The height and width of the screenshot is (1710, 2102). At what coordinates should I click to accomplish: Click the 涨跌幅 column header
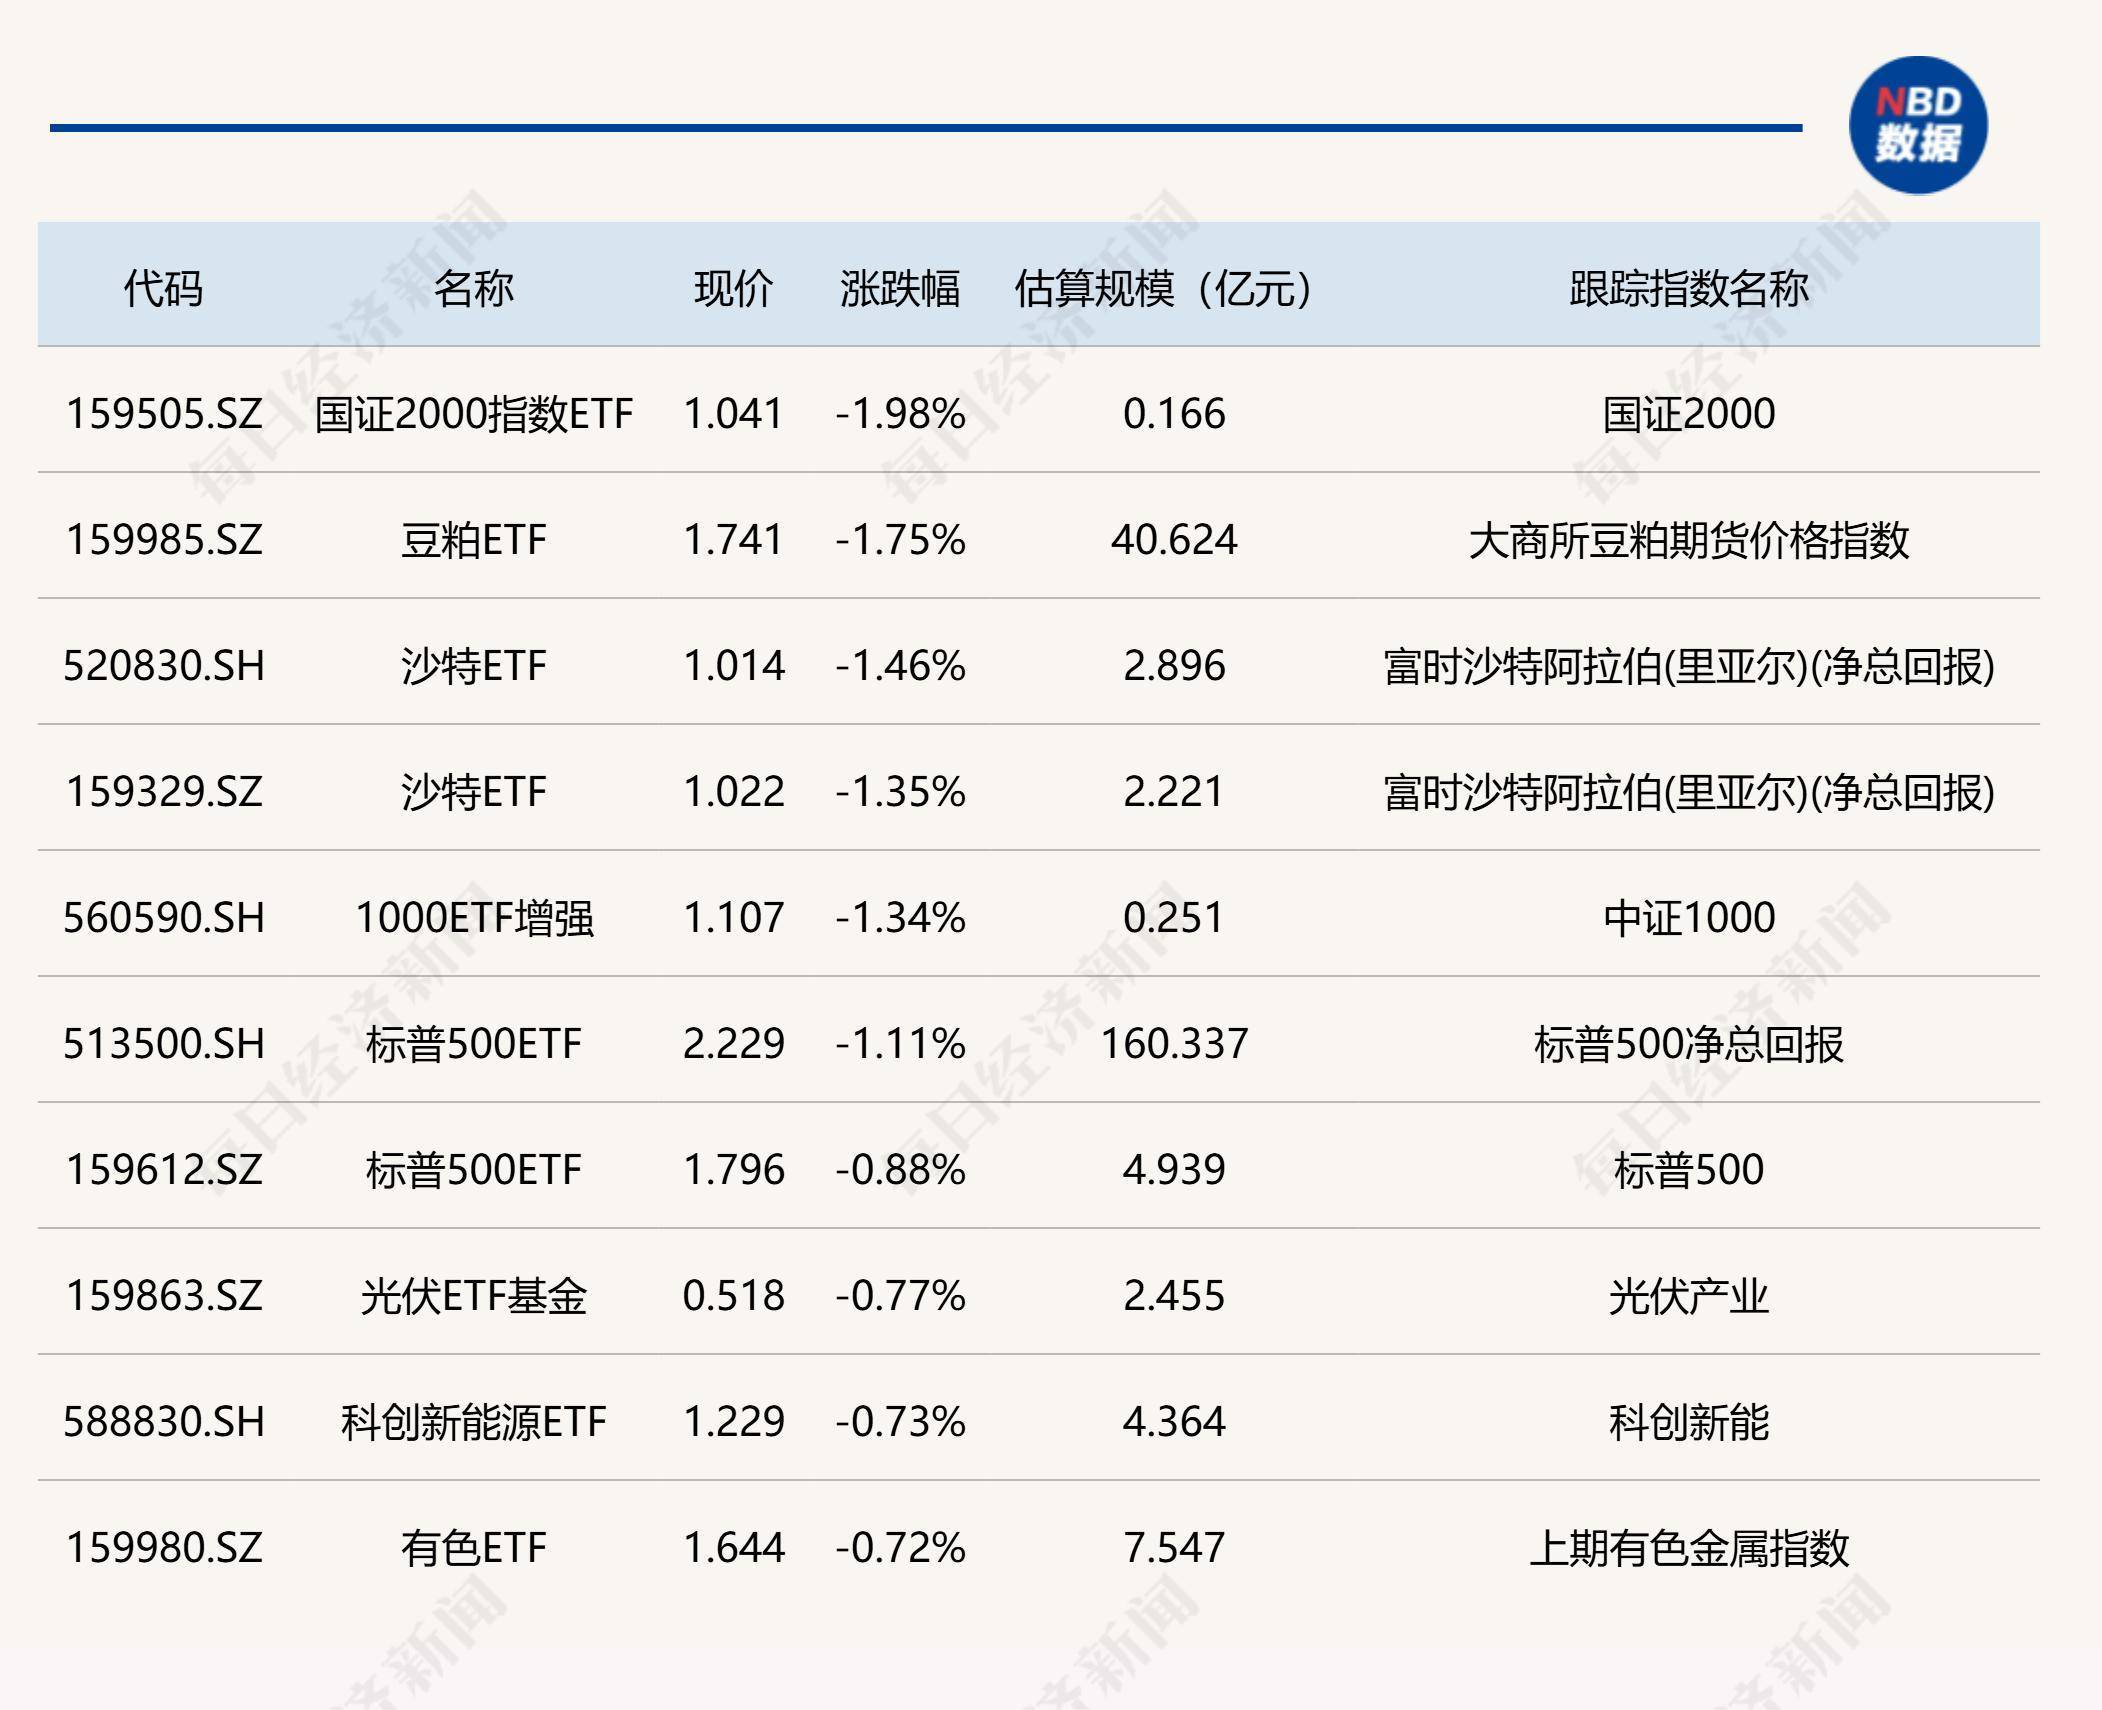(x=899, y=285)
